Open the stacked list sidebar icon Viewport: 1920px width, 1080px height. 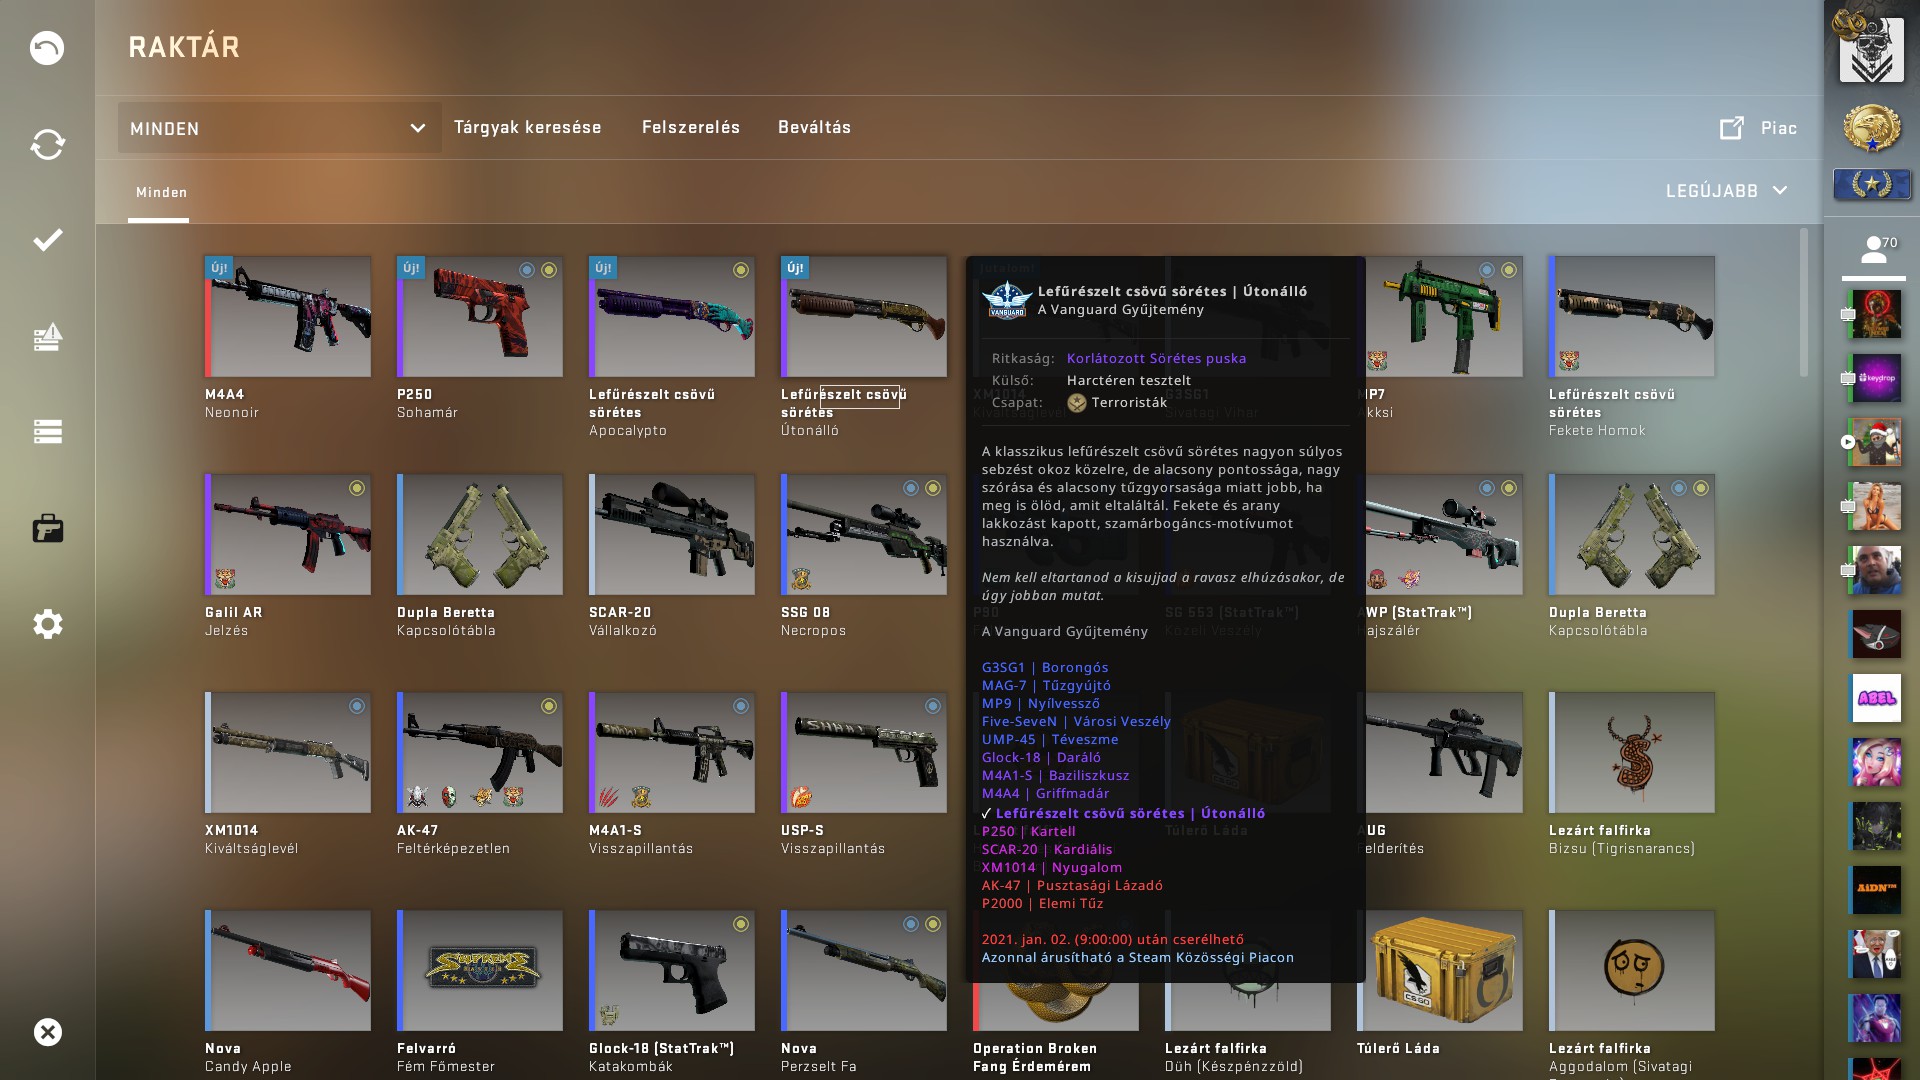click(x=47, y=432)
